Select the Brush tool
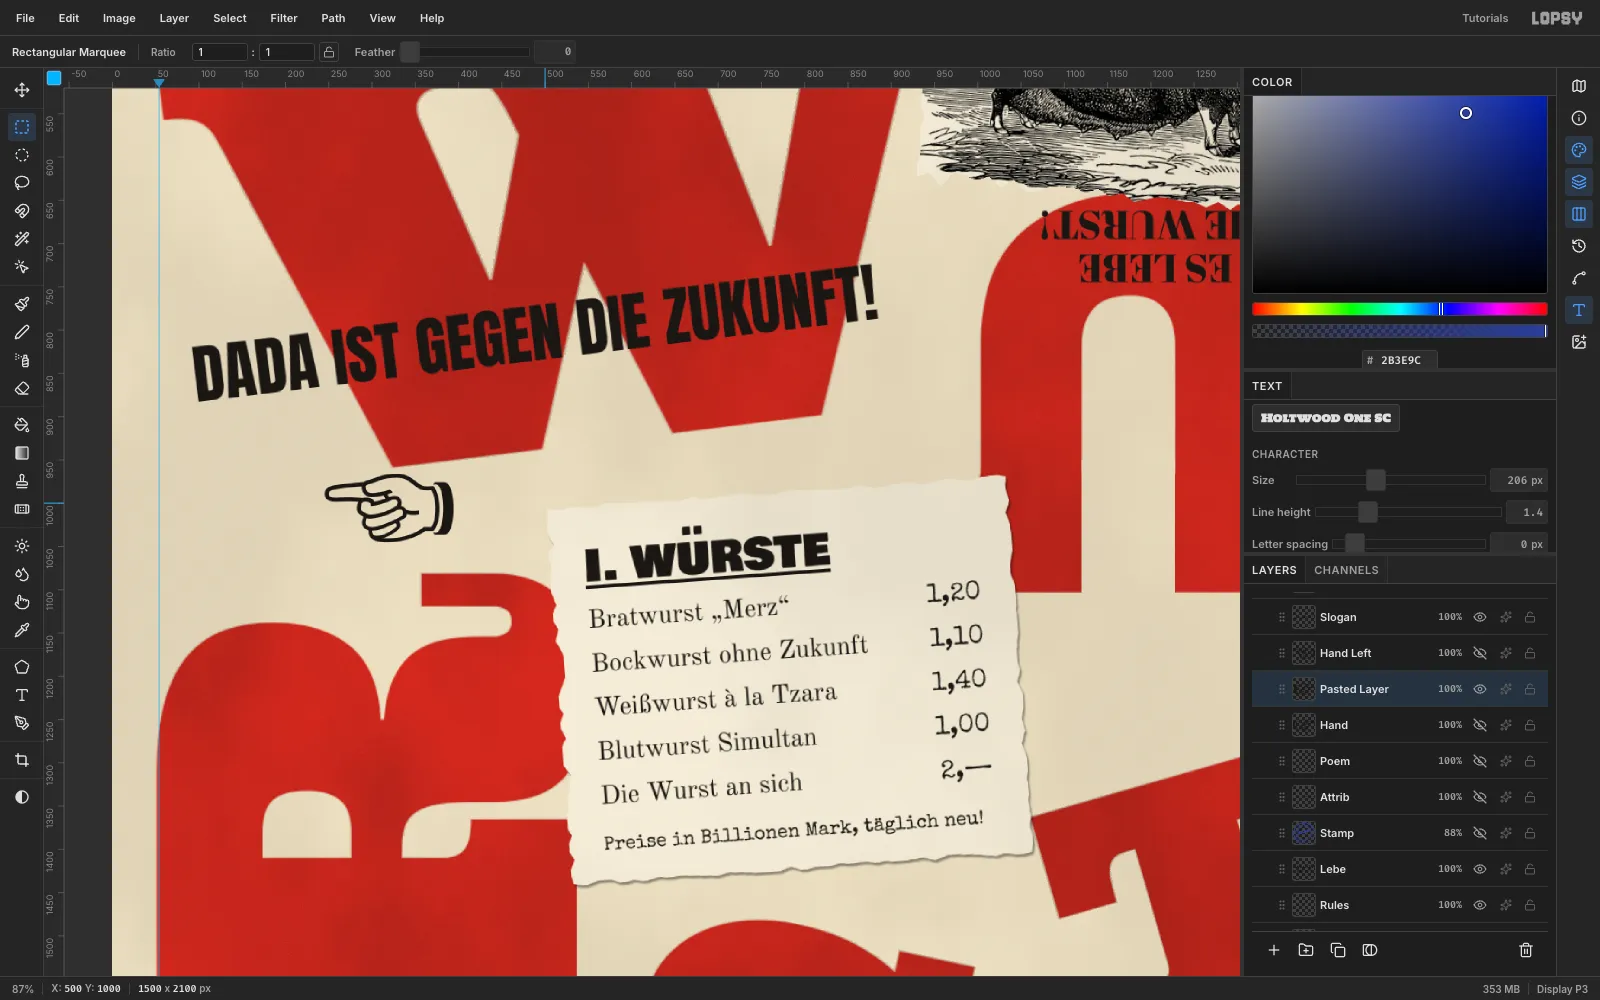Viewport: 1600px width, 1000px height. 22,304
